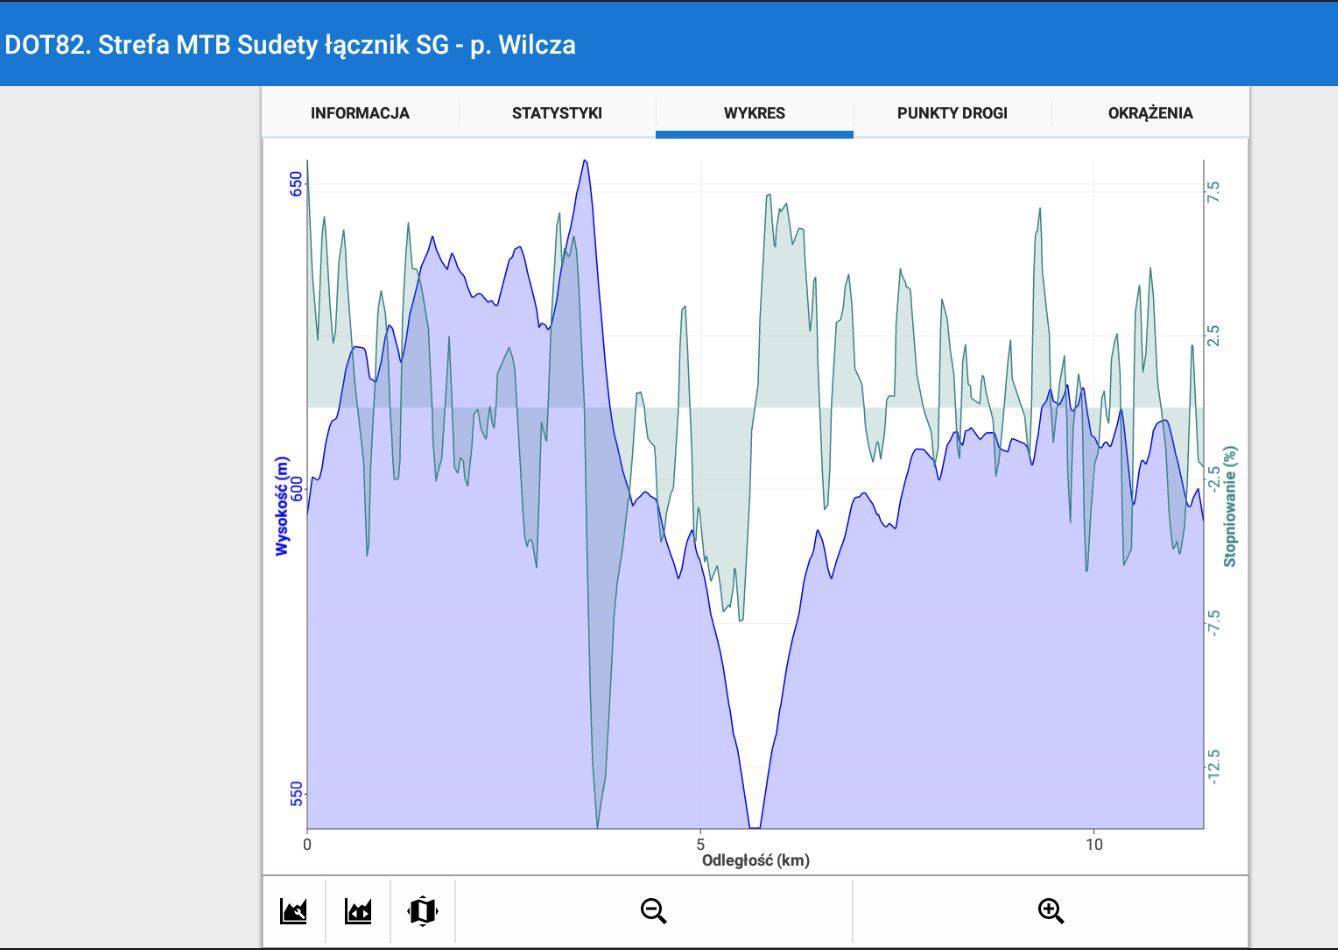The width and height of the screenshot is (1338, 950).
Task: Zoom out with the minus magnifier
Action: tap(653, 911)
